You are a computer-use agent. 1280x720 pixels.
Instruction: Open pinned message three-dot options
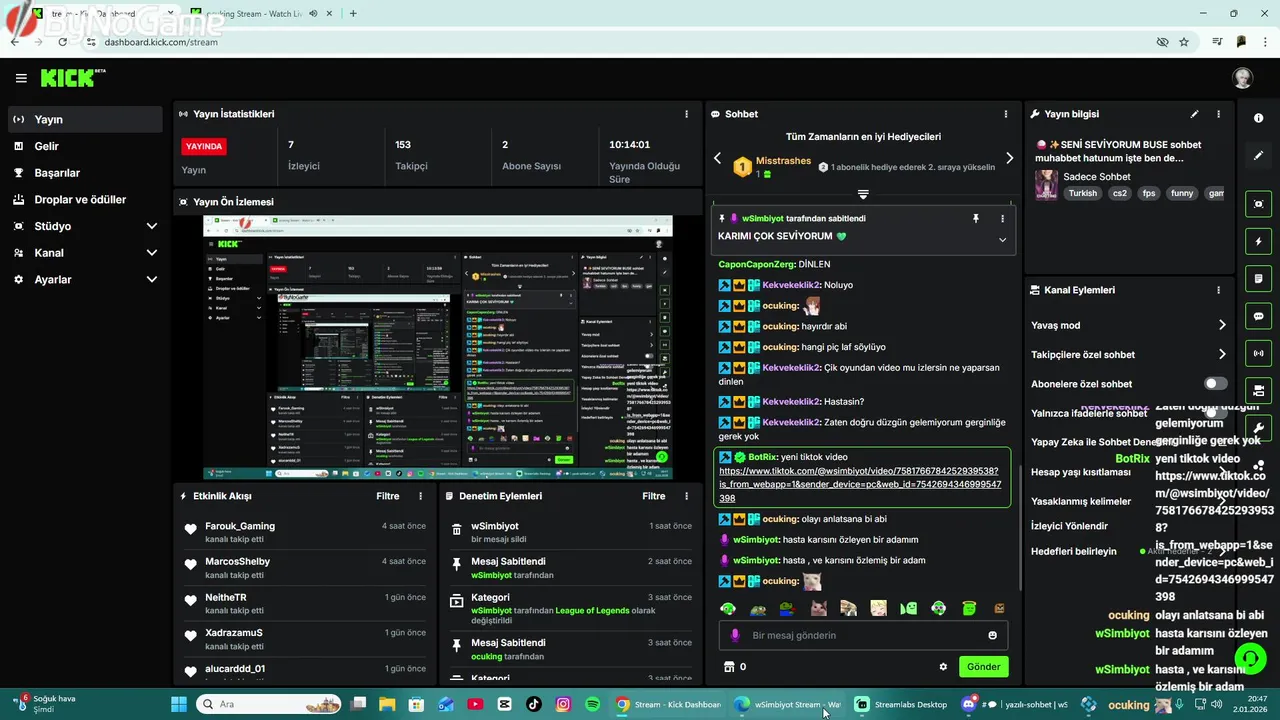[x=1002, y=218]
